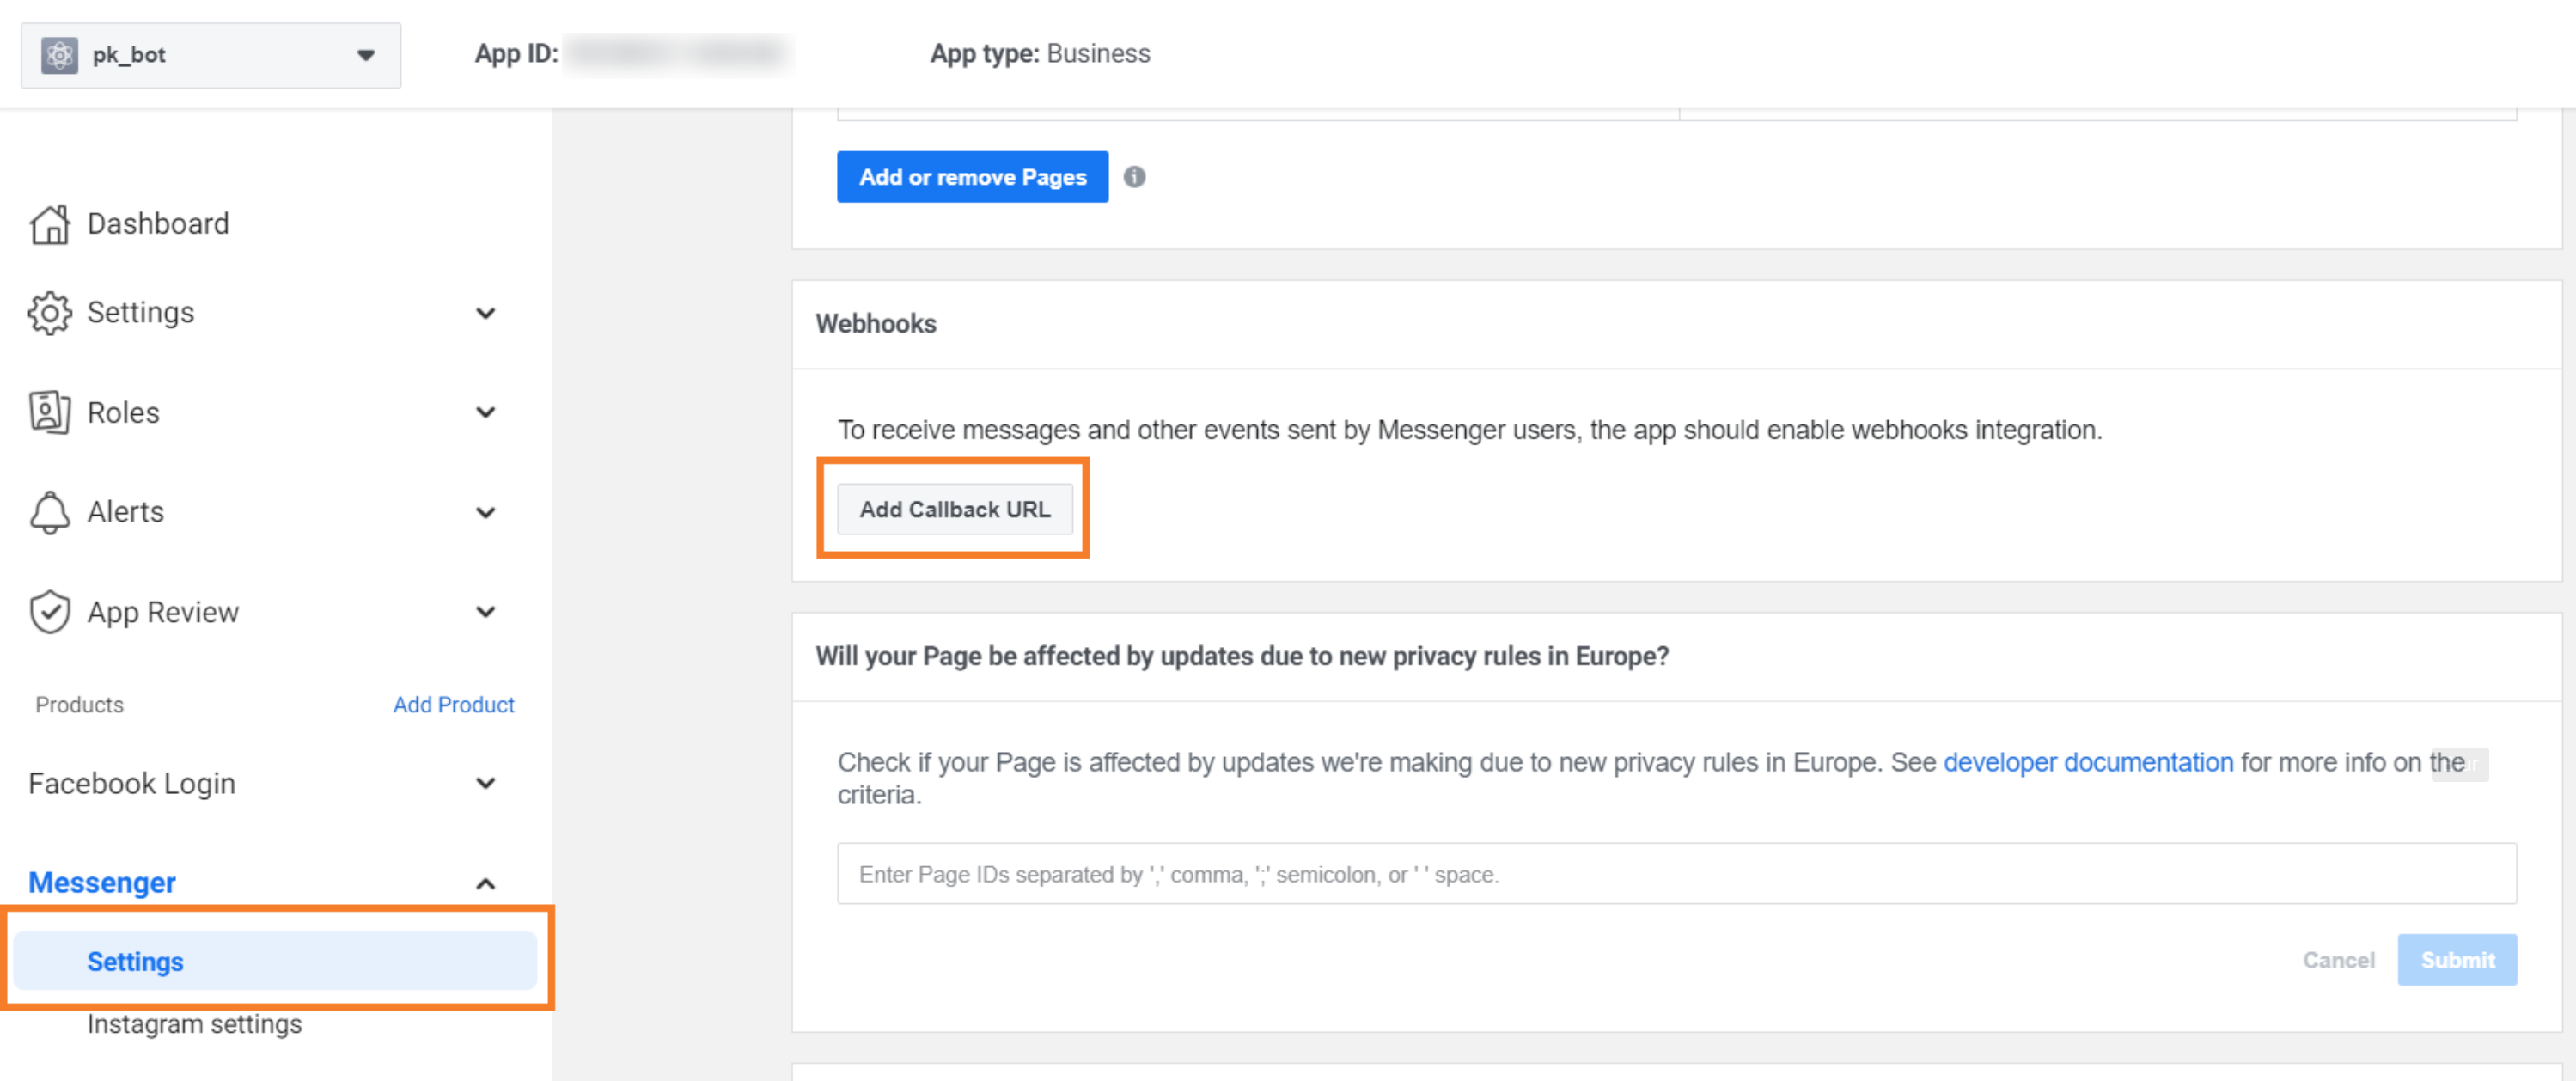
Task: Click the Enter Page IDs input field
Action: pyautogui.click(x=1676, y=874)
